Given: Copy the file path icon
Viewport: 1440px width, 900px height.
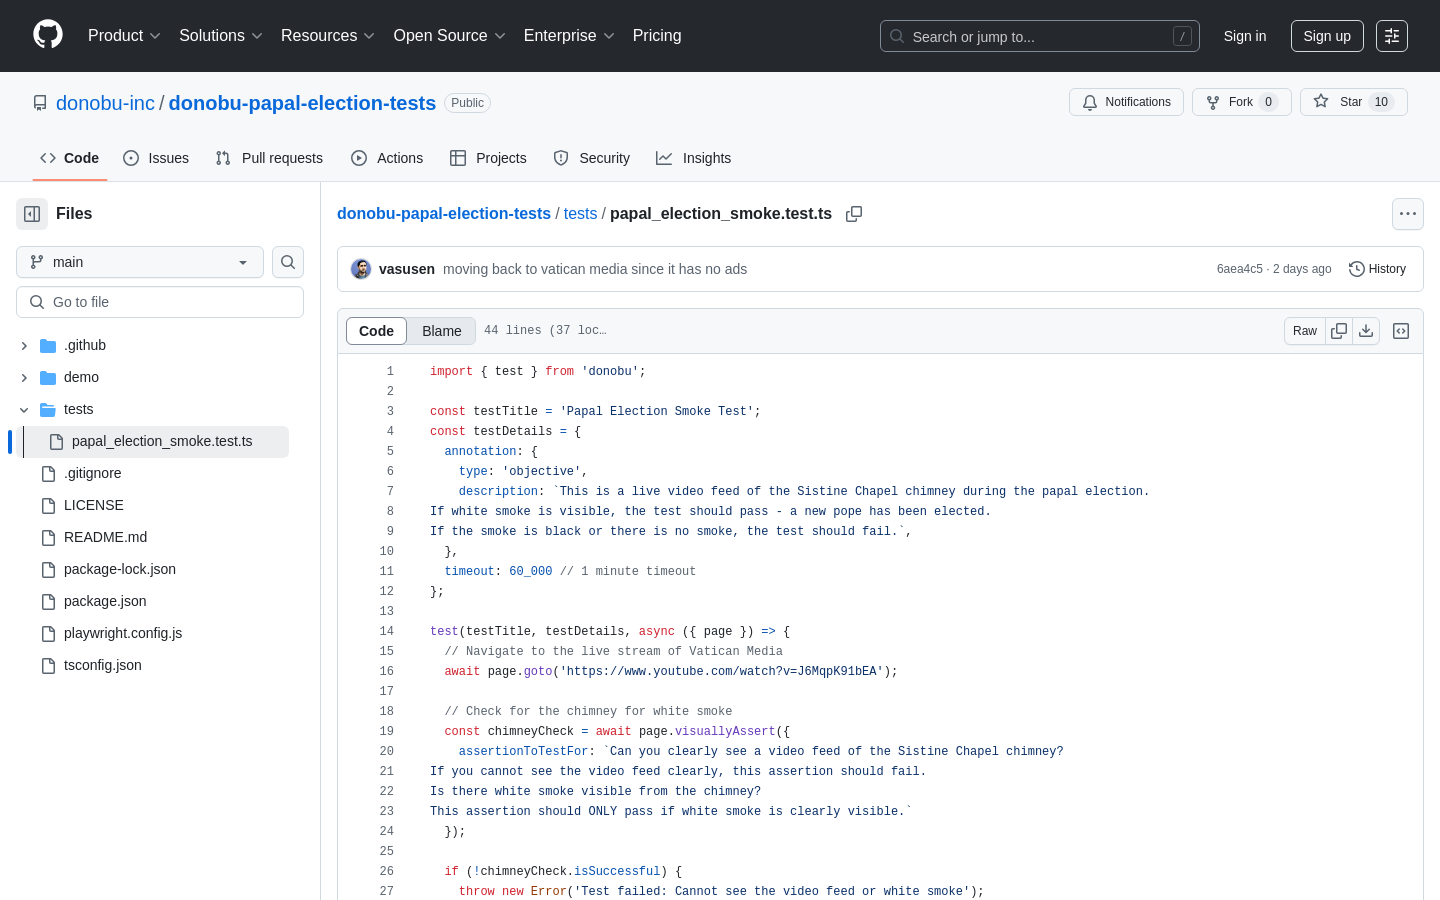Looking at the screenshot, I should coord(854,214).
